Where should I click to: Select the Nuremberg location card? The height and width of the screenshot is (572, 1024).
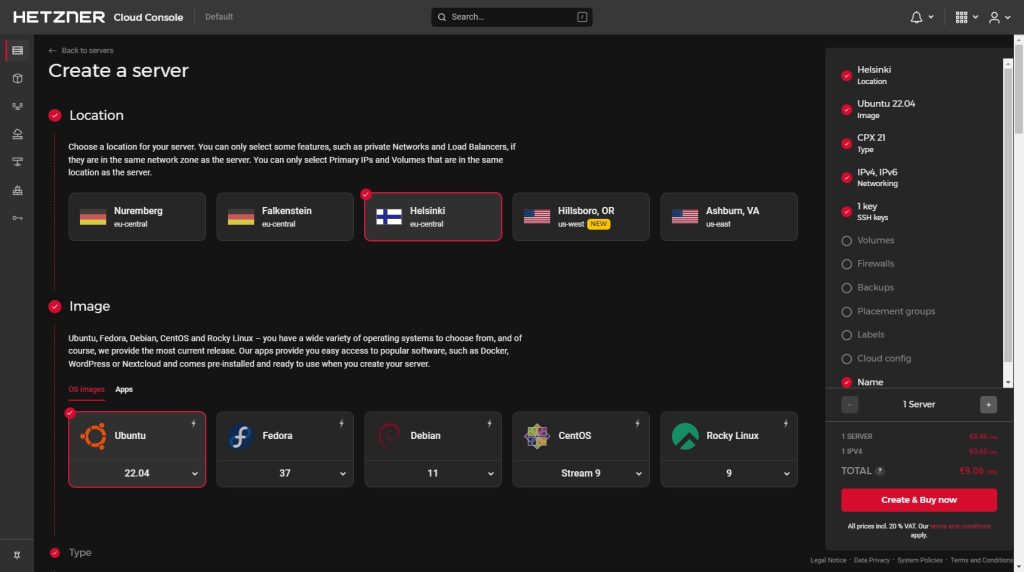click(x=137, y=217)
